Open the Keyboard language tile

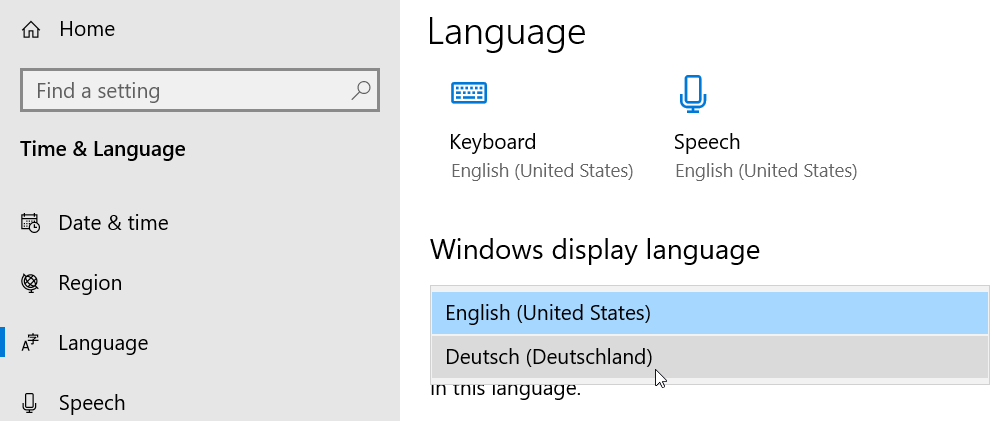tap(542, 127)
